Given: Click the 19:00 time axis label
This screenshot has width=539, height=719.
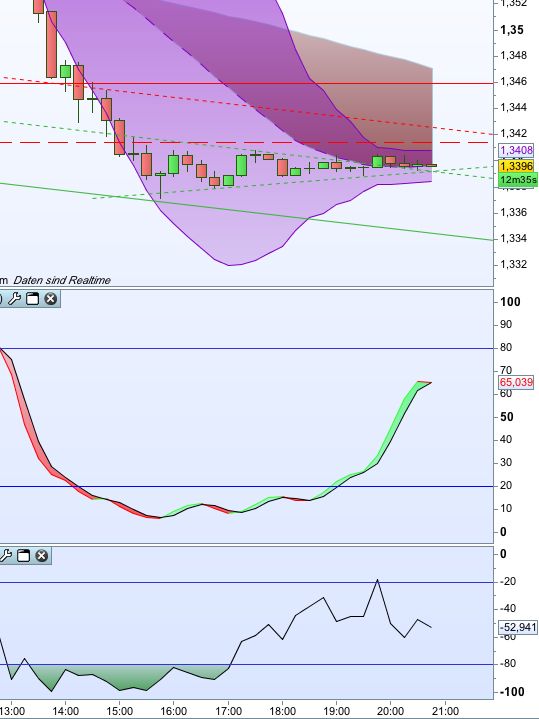Looking at the screenshot, I should (x=336, y=711).
